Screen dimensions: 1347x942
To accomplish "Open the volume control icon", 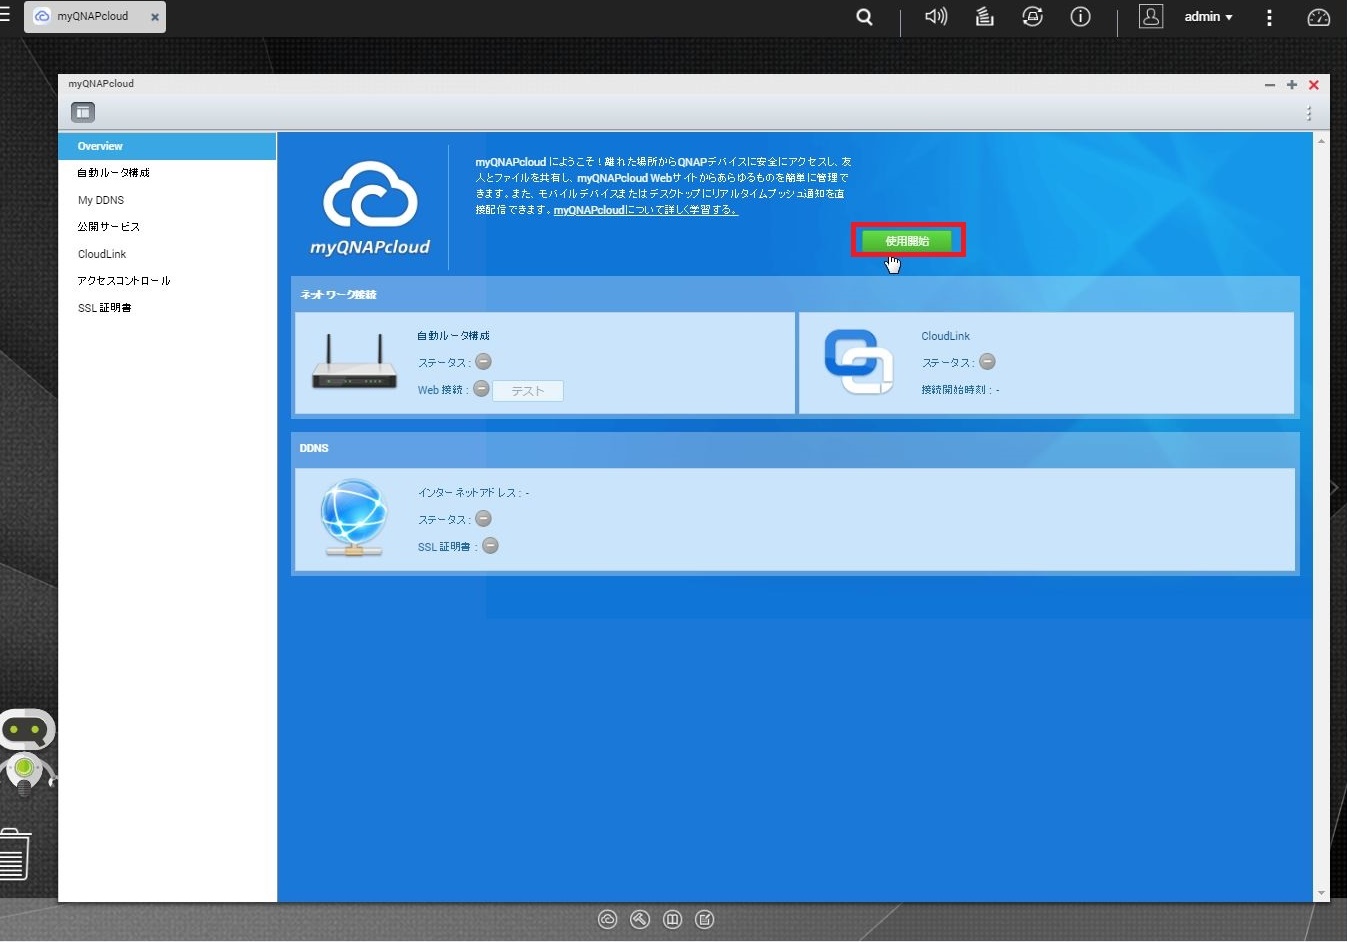I will 936,17.
